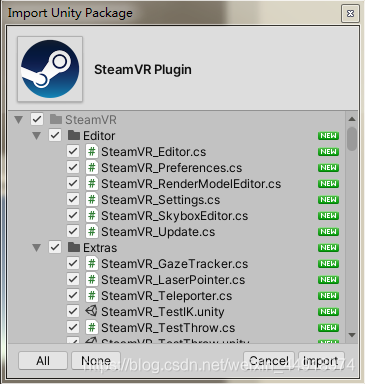Click the C# script icon beside SteamVR_GazeTracker.cs
Screen dimensions: 365x384
click(92, 263)
